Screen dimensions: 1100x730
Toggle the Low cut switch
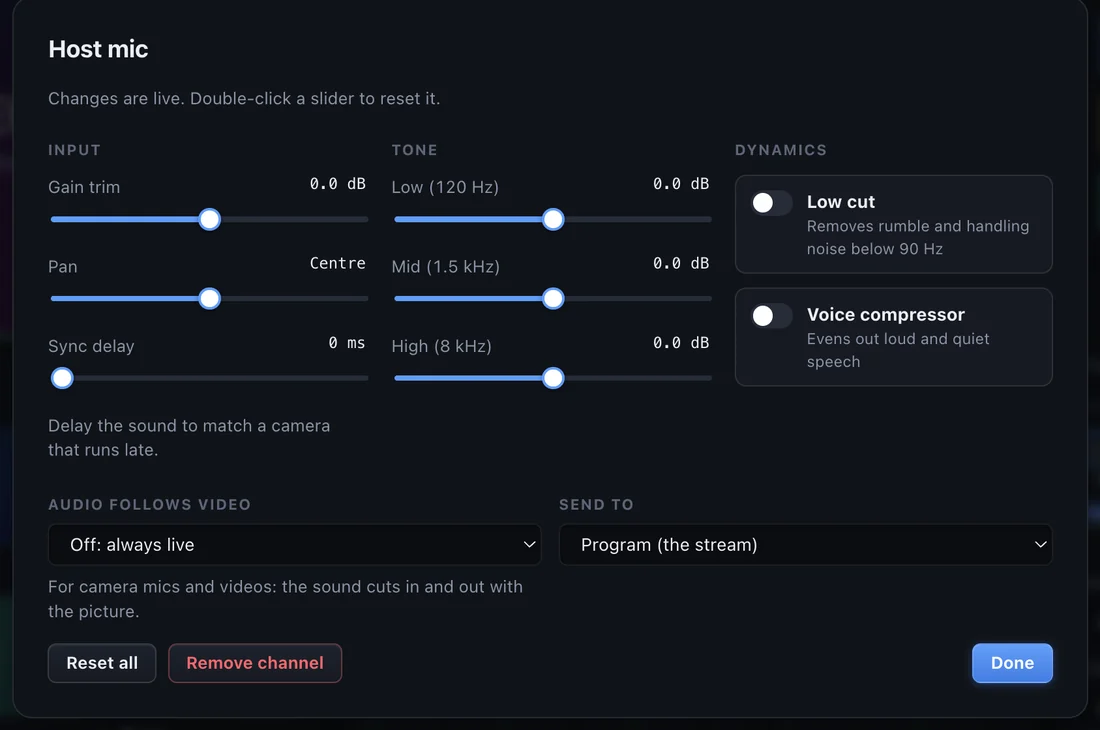tap(772, 203)
